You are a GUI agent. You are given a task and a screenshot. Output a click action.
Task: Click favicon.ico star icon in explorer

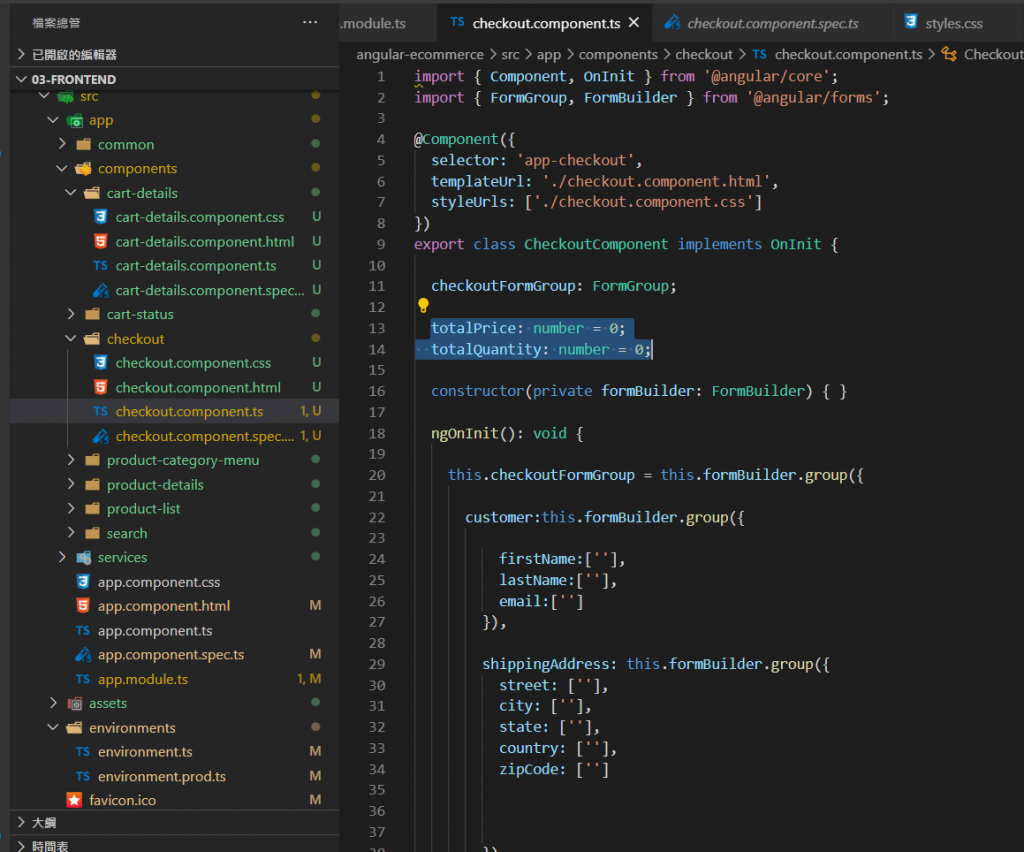click(x=74, y=800)
